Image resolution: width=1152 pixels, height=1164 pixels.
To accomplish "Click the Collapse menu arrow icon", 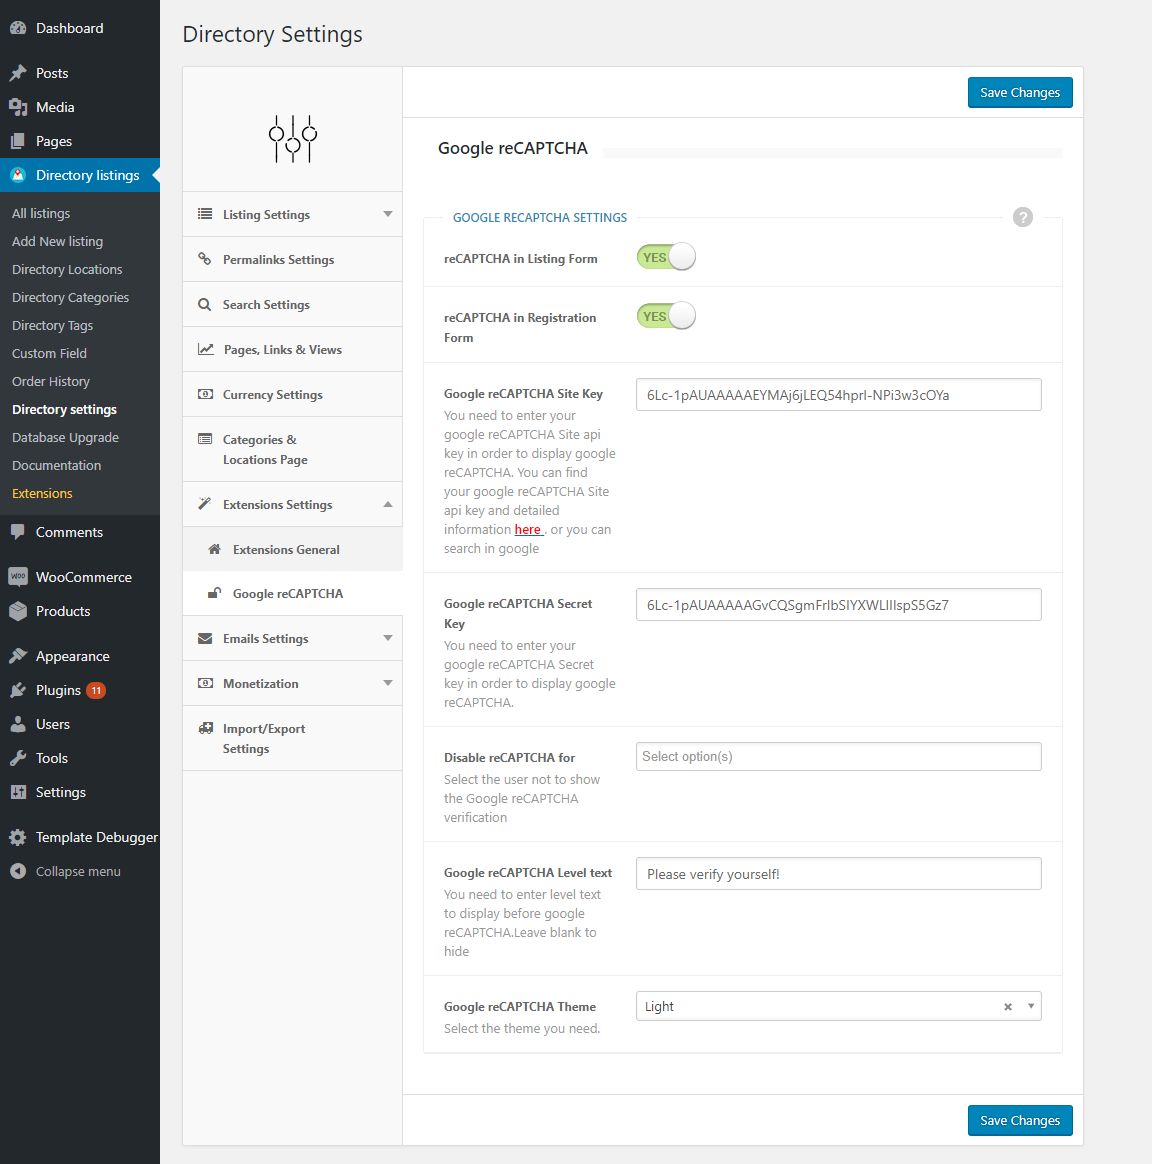I will (18, 871).
